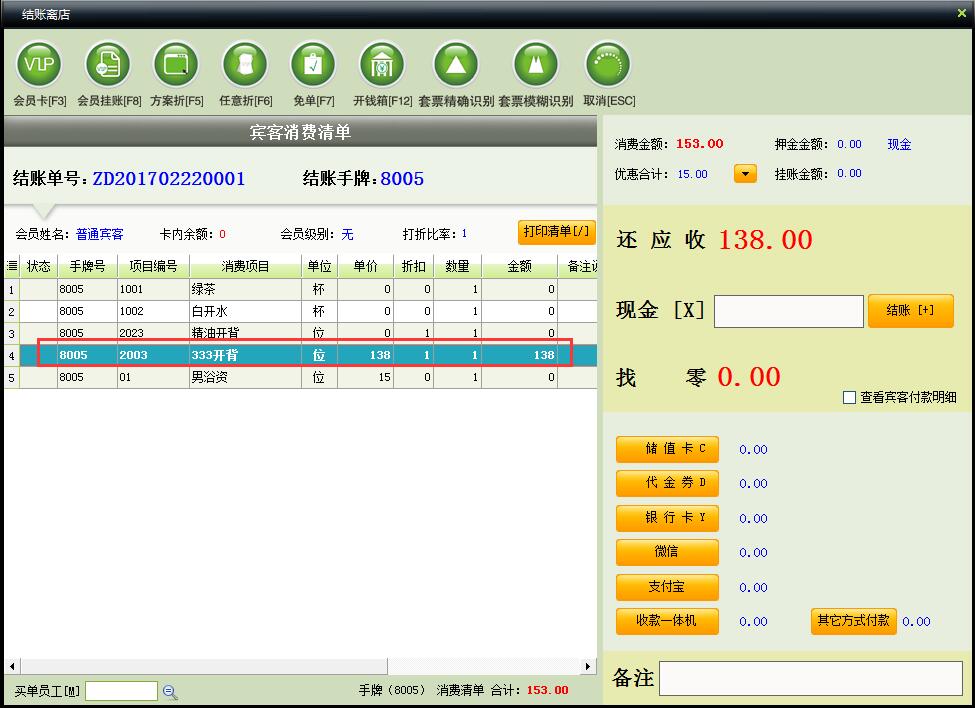Click the 单位 column header
Screen dimensions: 975x708
click(320, 266)
